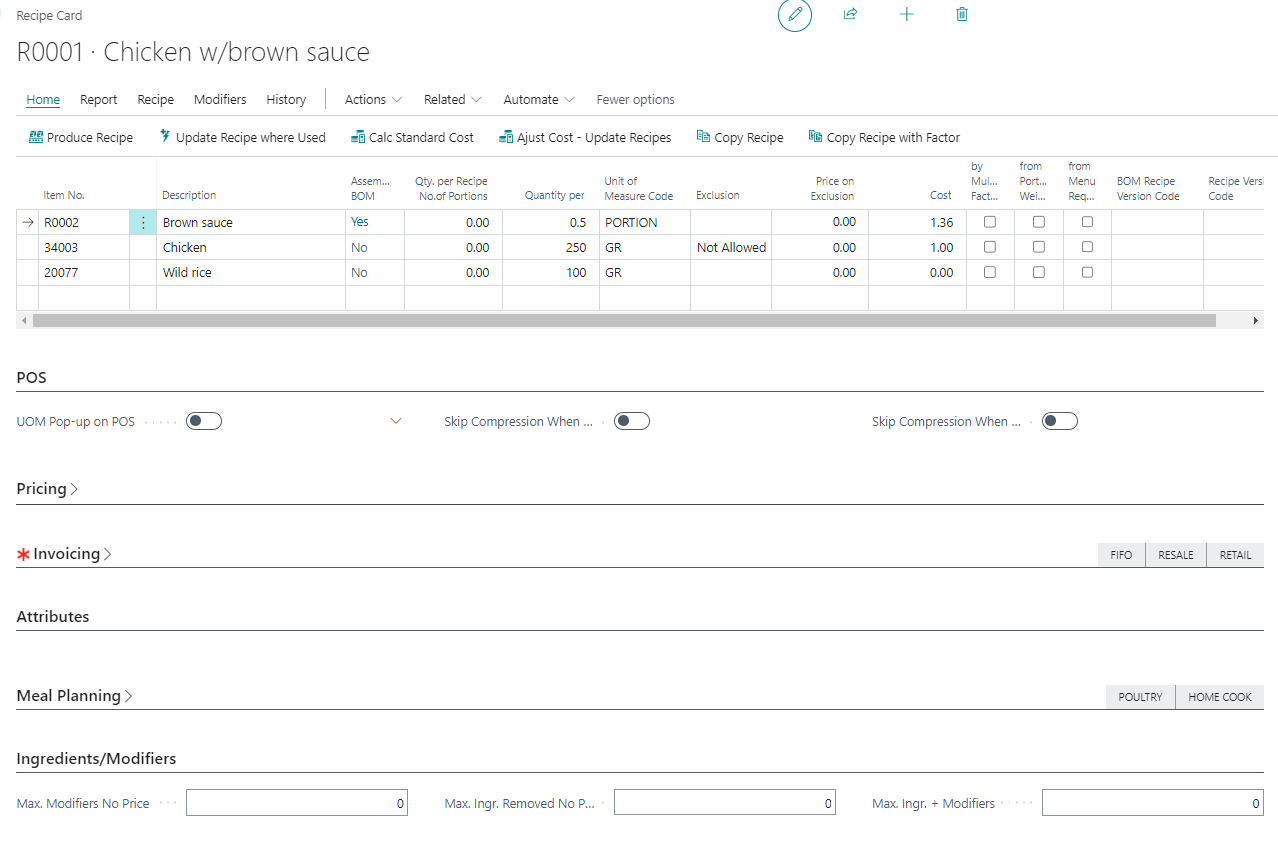Viewport: 1278px width, 860px height.
Task: Open the History tab
Action: (x=286, y=100)
